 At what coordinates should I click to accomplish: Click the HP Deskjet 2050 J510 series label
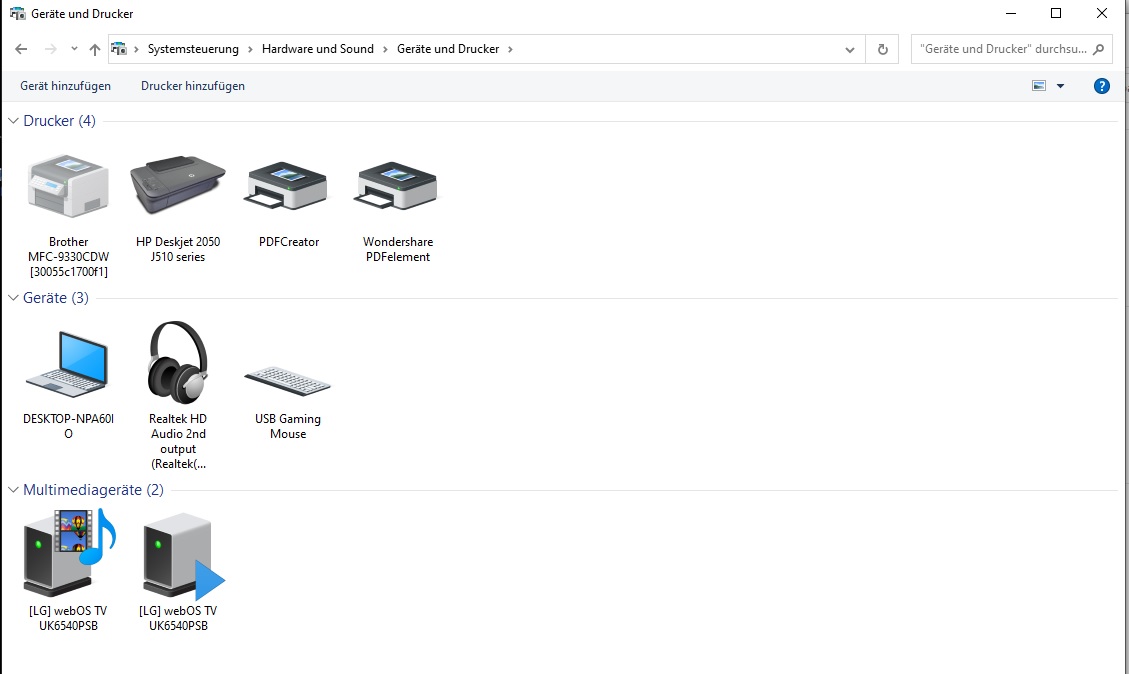click(178, 249)
